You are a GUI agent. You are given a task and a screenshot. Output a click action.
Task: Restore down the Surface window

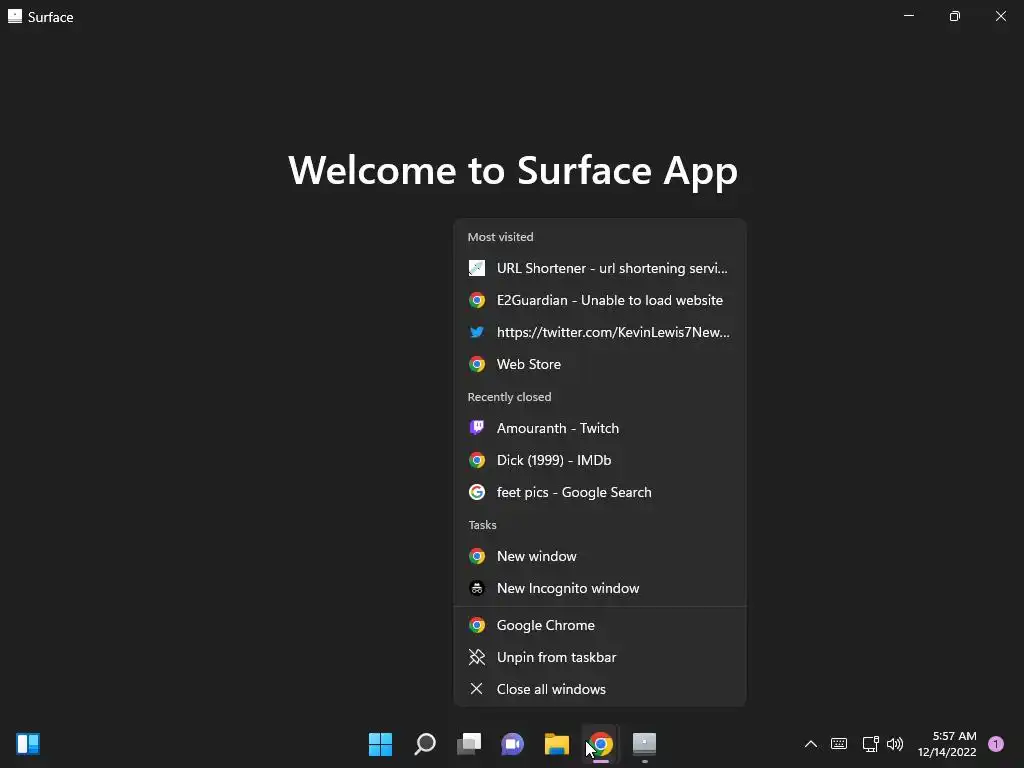(x=955, y=16)
